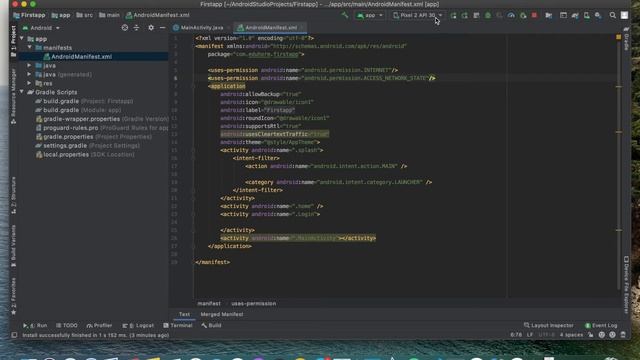Toggle the Favorites sidebar button
Screen dimensions: 640x360
click(13, 296)
